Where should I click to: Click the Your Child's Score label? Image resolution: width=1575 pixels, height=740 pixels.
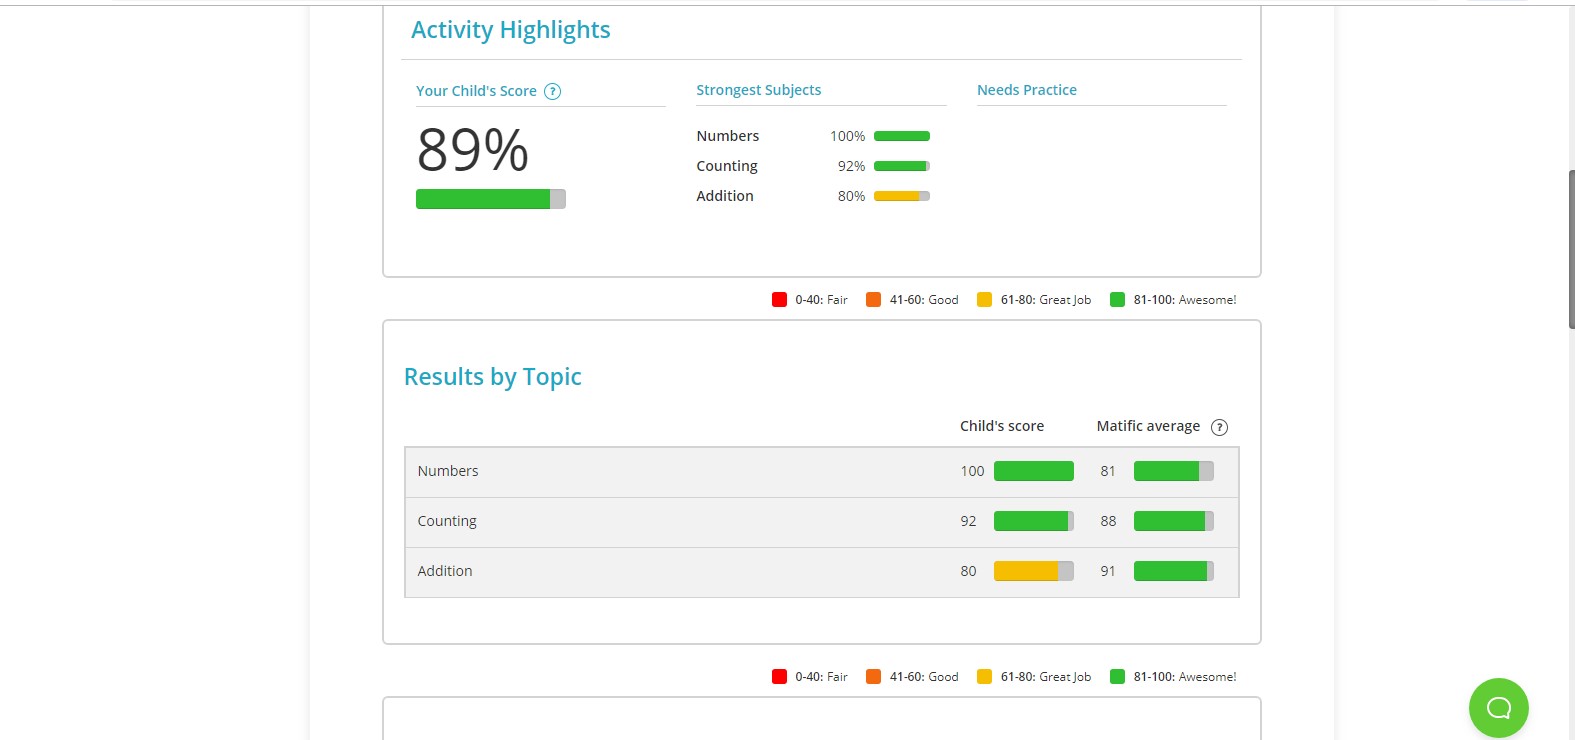(476, 91)
